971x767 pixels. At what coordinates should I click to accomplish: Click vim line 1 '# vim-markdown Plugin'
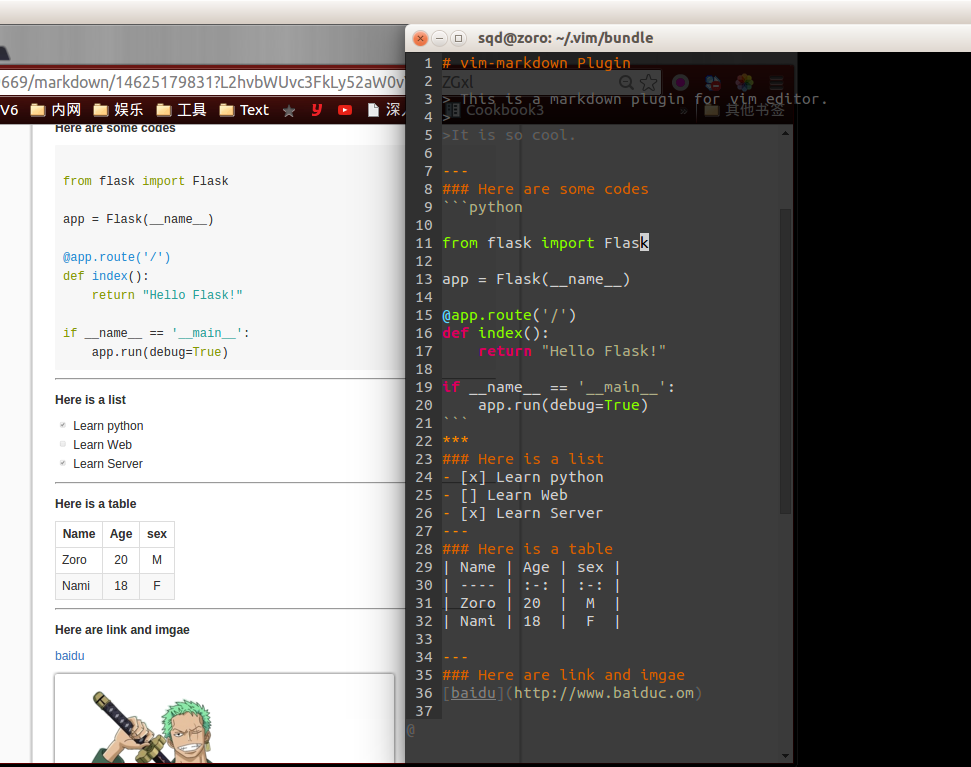(x=536, y=63)
